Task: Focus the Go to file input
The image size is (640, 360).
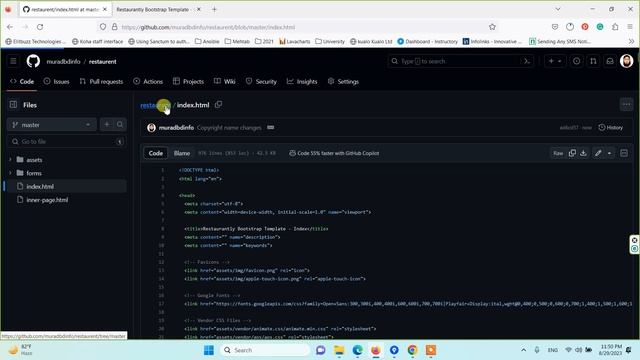Action: (x=67, y=141)
